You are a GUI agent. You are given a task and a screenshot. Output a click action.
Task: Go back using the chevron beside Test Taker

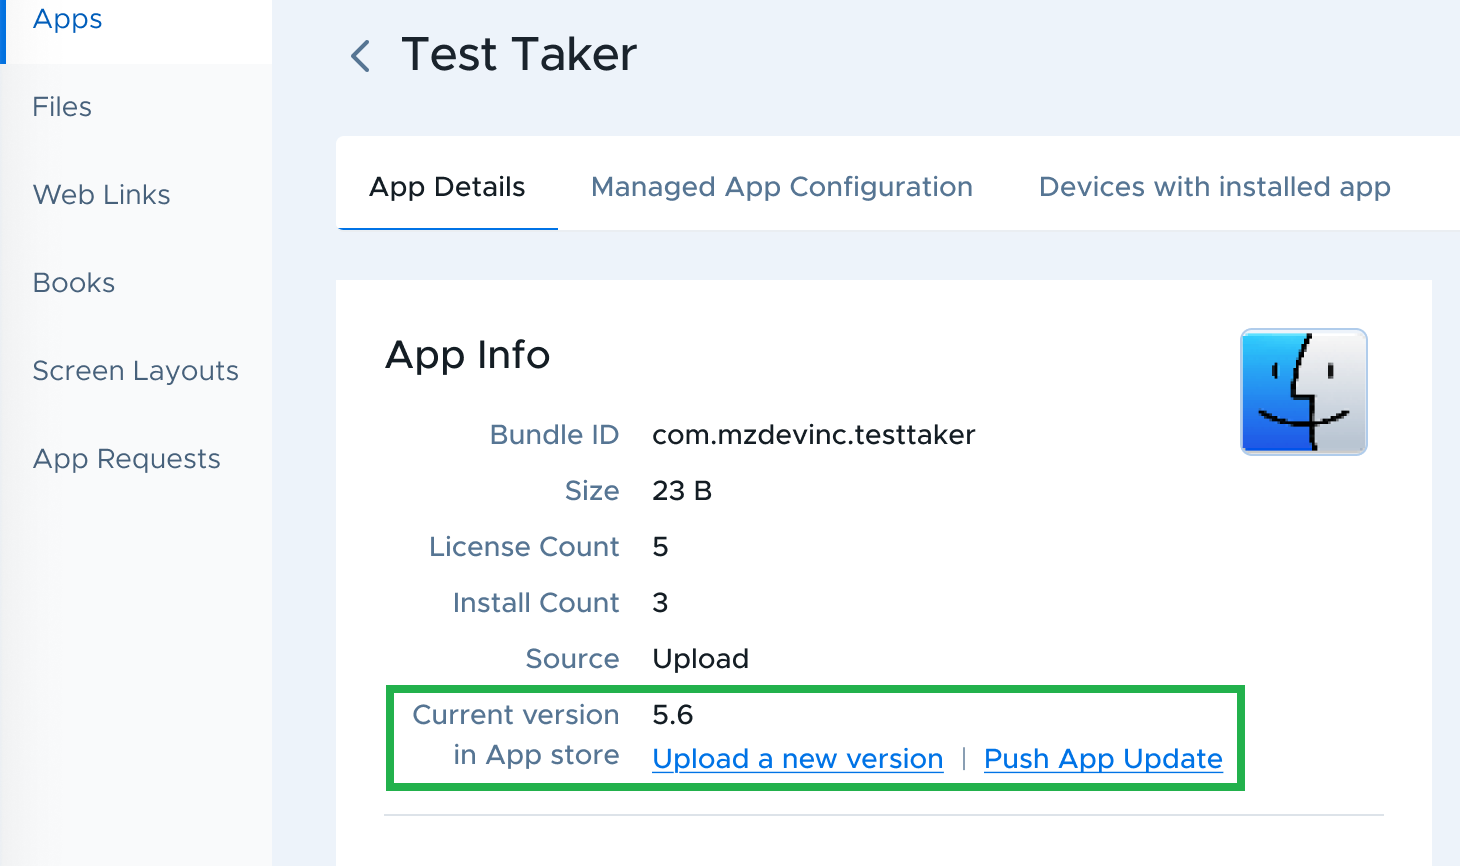361,56
